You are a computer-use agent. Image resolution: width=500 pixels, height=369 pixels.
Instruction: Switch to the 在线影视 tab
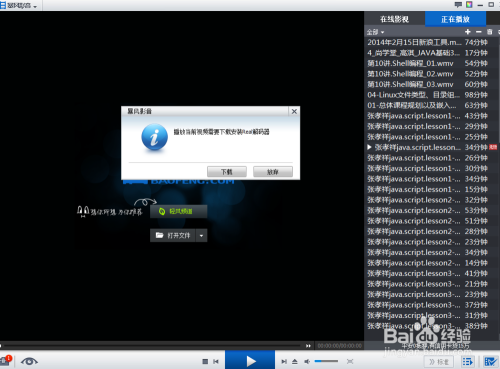[394, 19]
